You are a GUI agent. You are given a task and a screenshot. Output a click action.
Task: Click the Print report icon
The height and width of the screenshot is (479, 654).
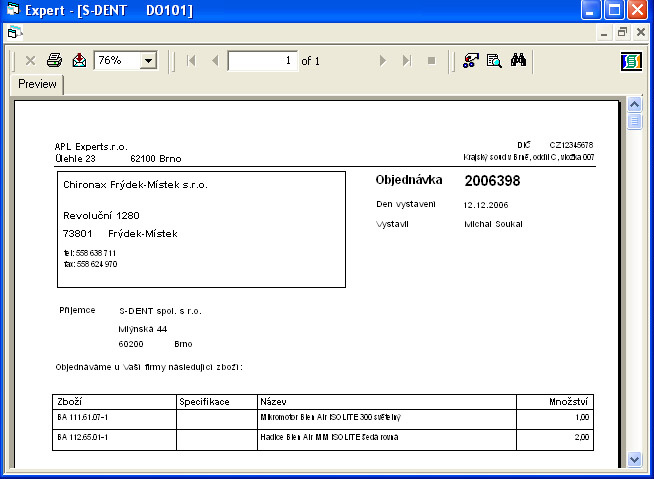(55, 61)
